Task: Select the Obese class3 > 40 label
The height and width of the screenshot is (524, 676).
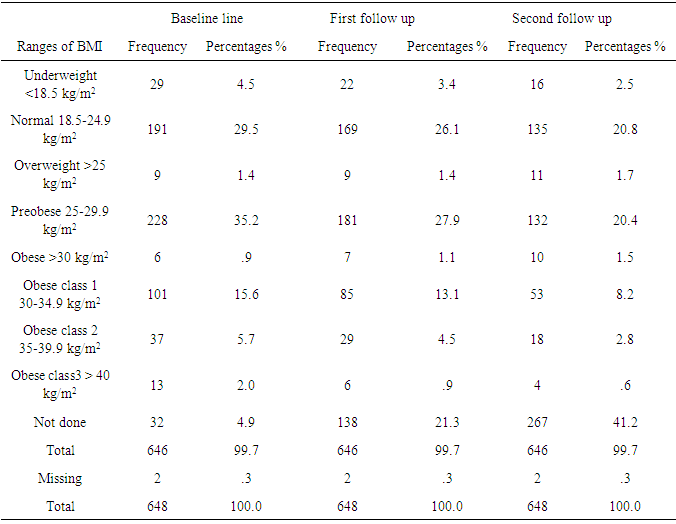Action: (60, 383)
